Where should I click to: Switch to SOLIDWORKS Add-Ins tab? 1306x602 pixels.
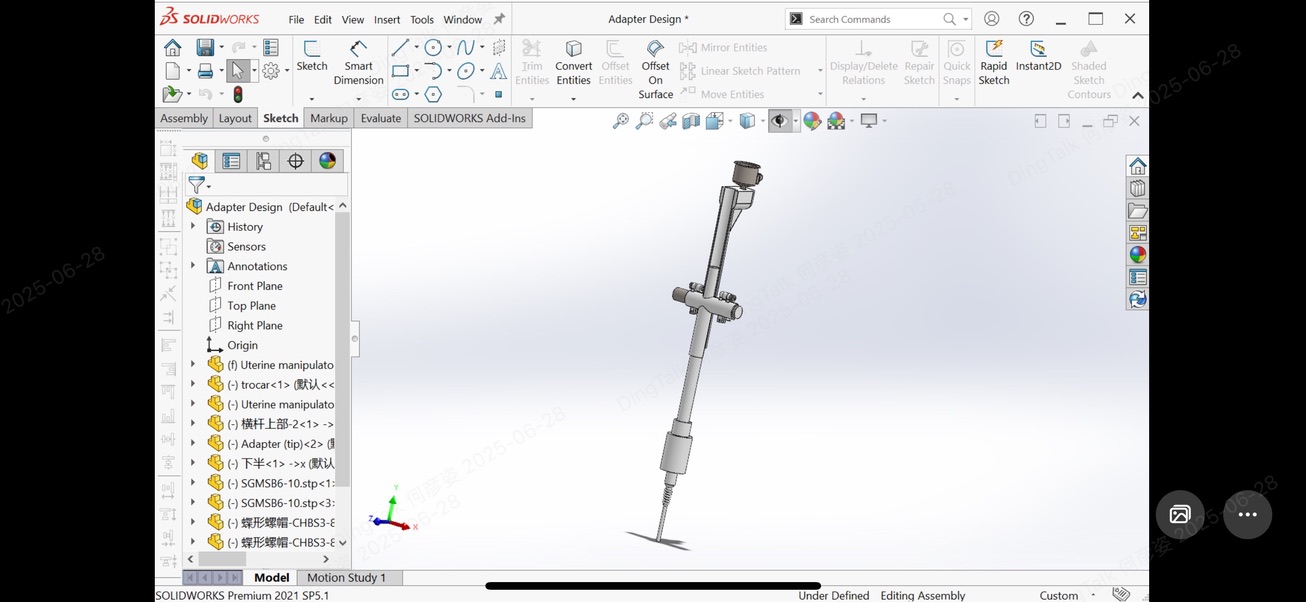[469, 118]
